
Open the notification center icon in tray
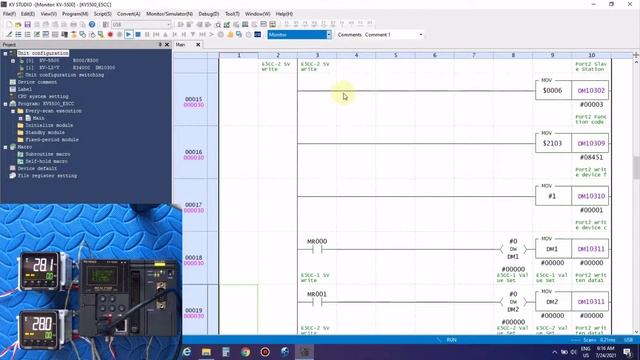point(627,352)
